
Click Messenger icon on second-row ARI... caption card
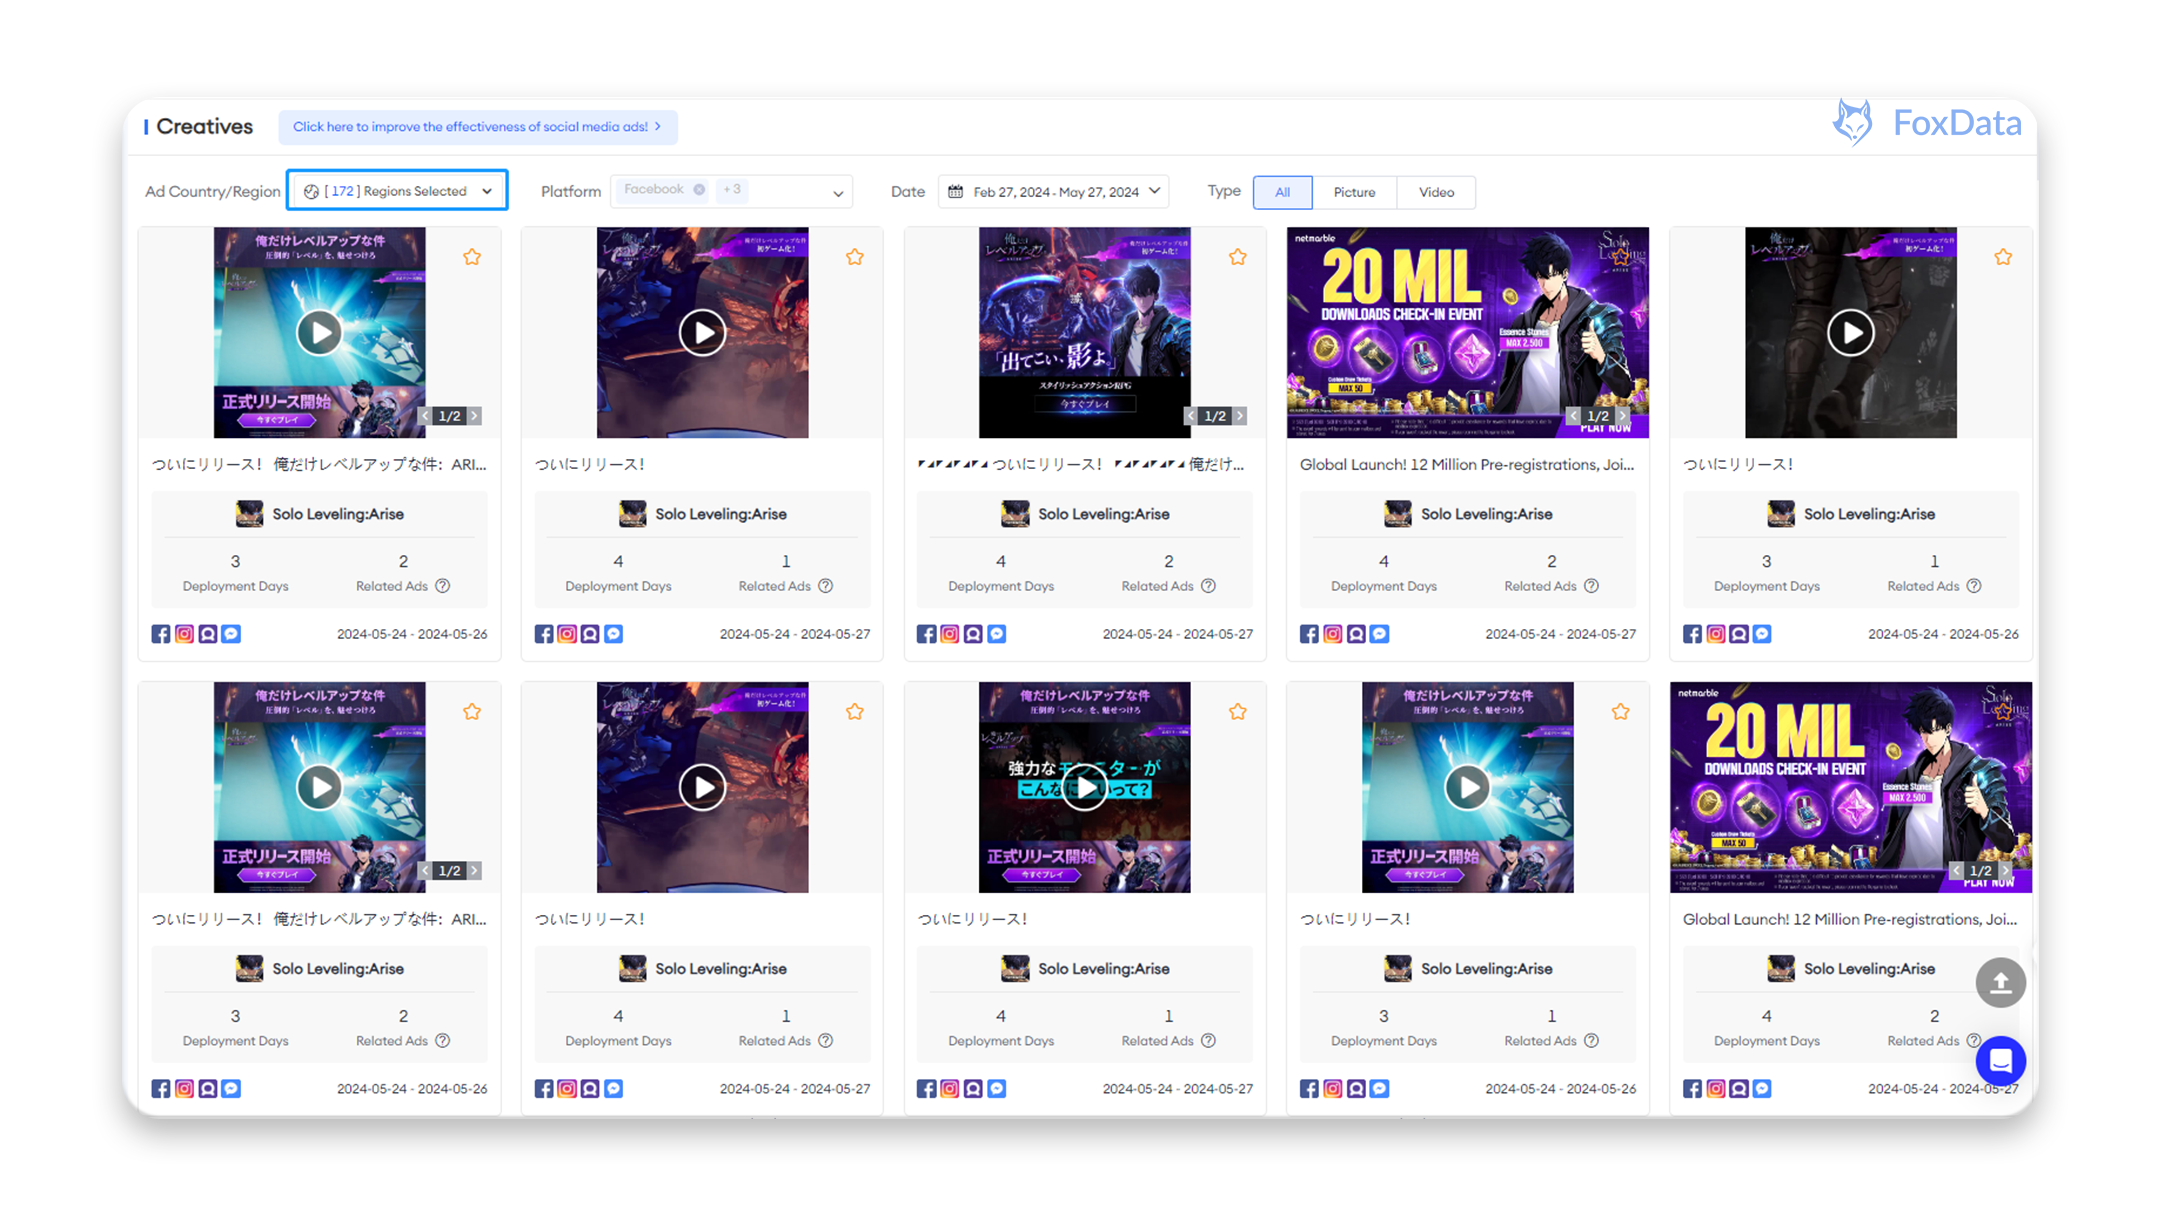pyautogui.click(x=231, y=1089)
